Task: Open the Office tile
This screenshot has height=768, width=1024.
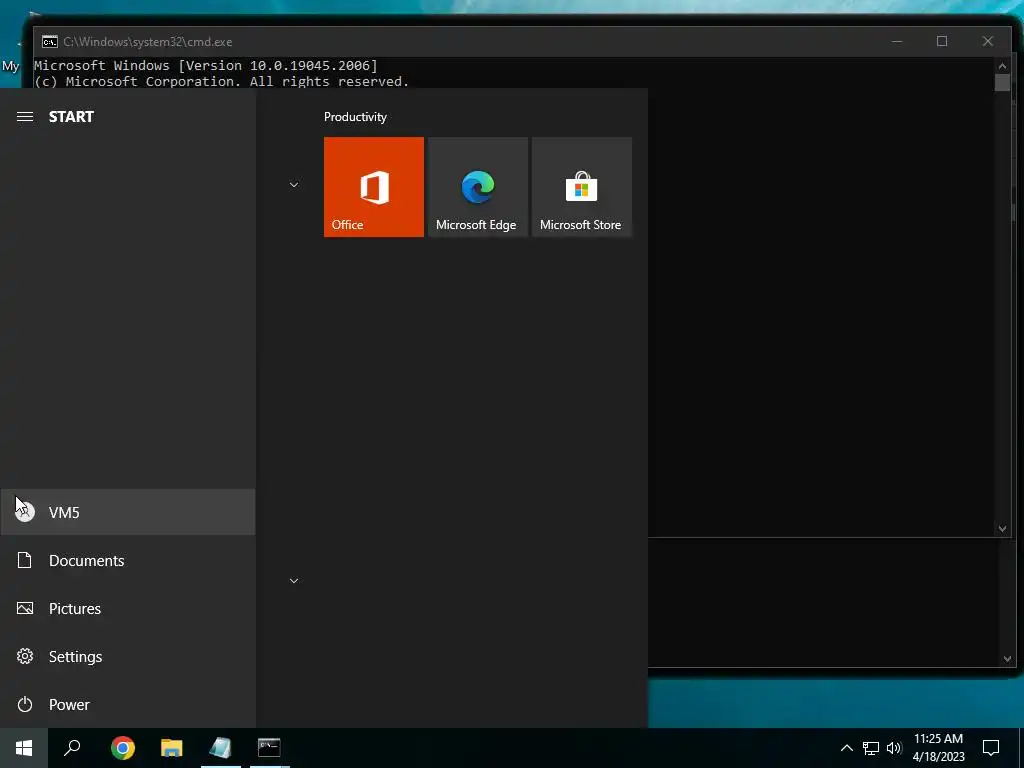Action: pos(374,187)
